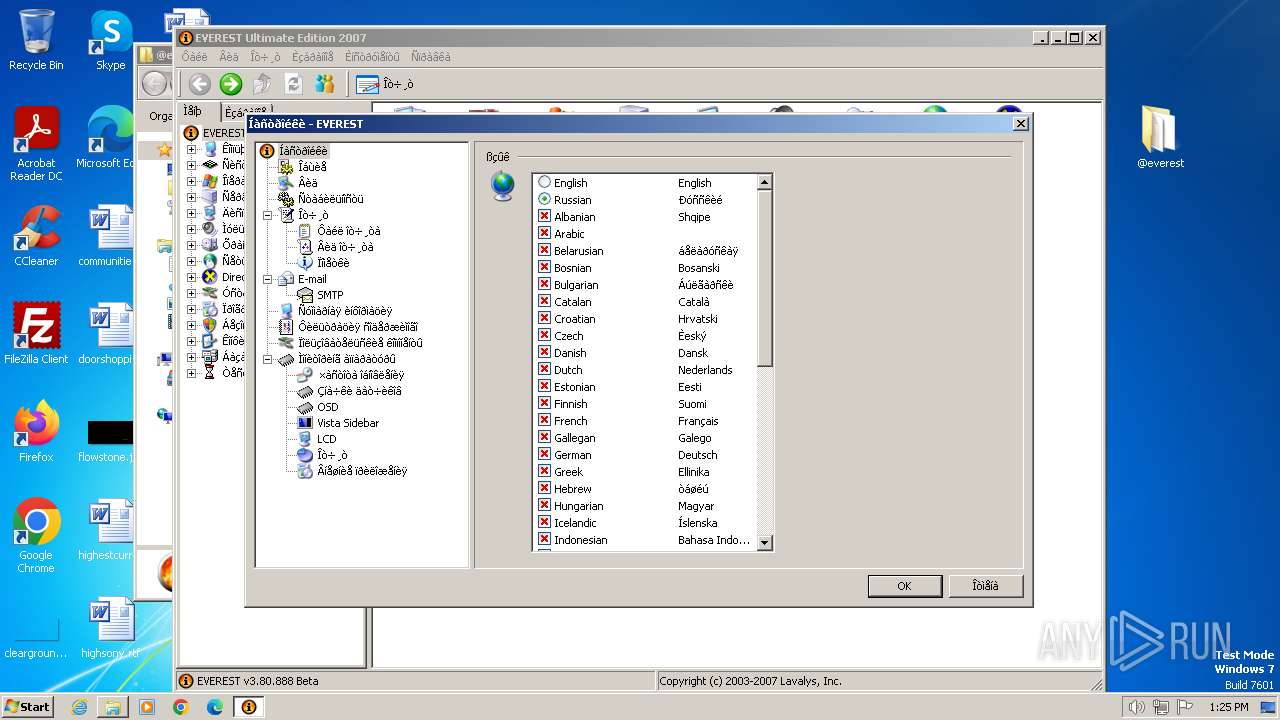This screenshot has width=1280, height=720.
Task: Toggle the red X box beside Arabic
Action: [544, 233]
